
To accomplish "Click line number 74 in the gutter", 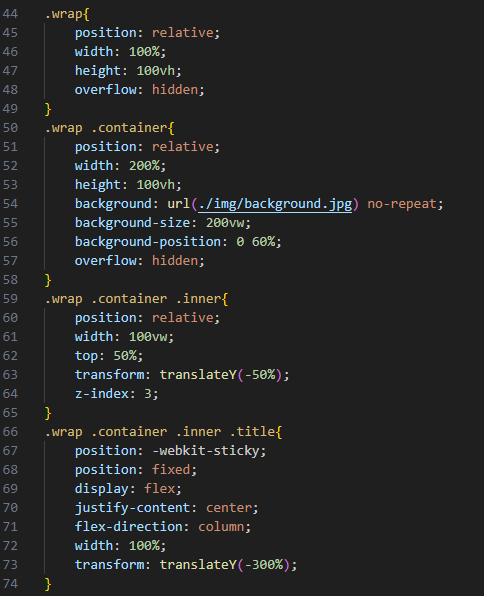I will (x=10, y=584).
